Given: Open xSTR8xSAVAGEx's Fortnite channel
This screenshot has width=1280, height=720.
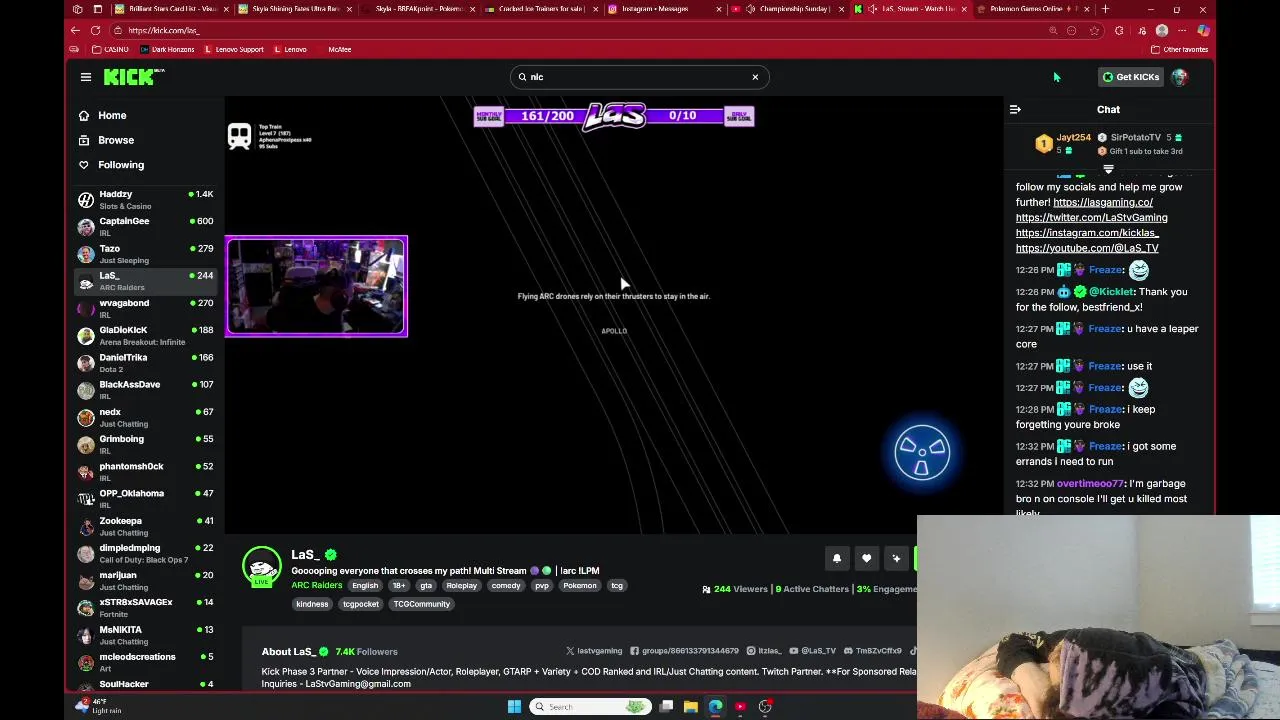Looking at the screenshot, I should coord(146,608).
